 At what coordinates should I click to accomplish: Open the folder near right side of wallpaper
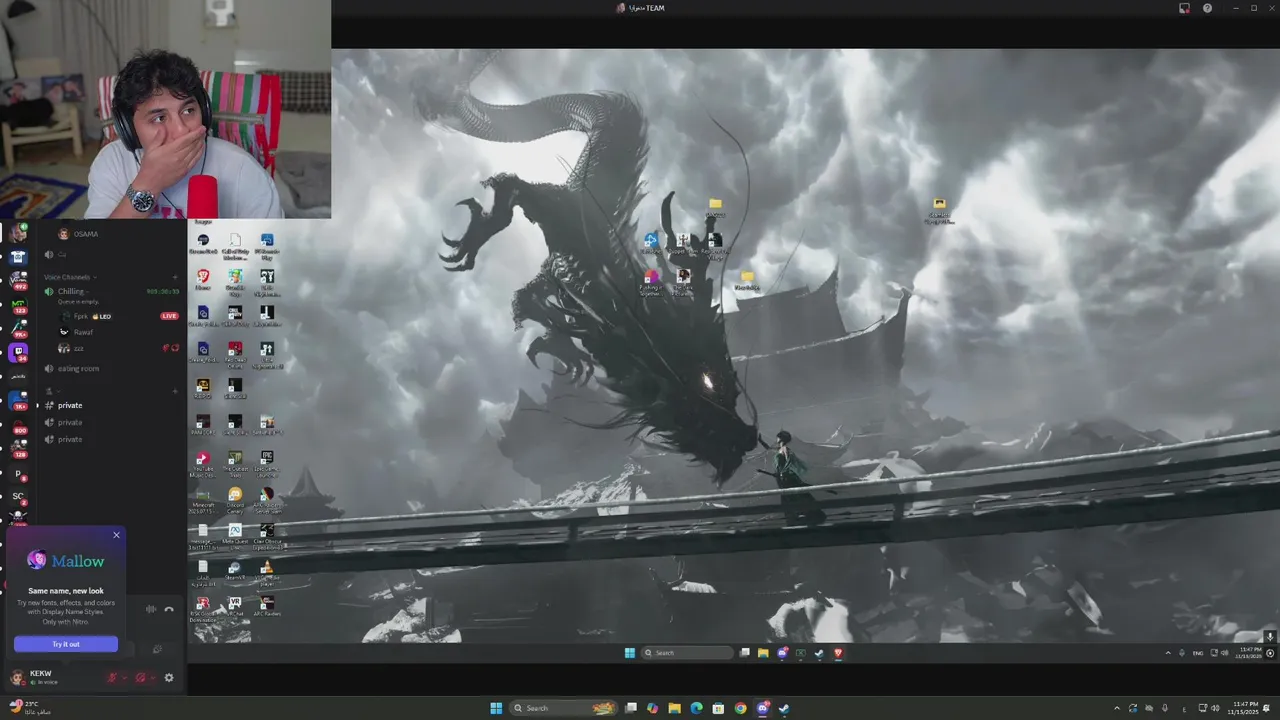tap(939, 208)
